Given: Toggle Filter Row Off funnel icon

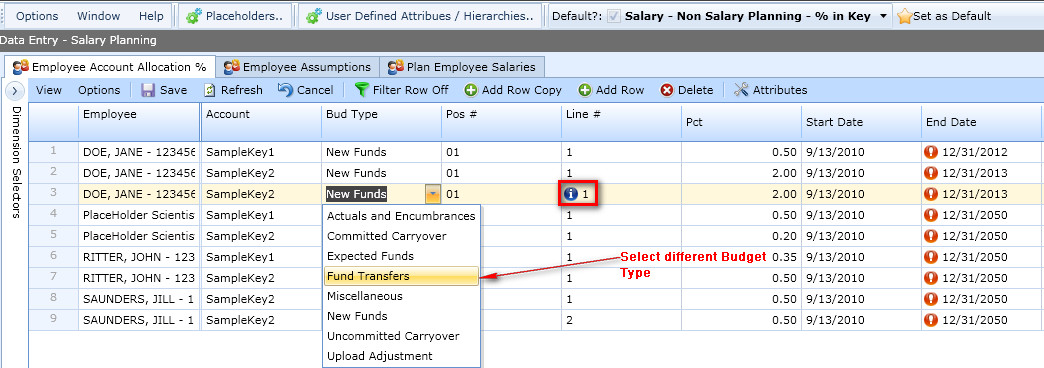Looking at the screenshot, I should [x=362, y=90].
